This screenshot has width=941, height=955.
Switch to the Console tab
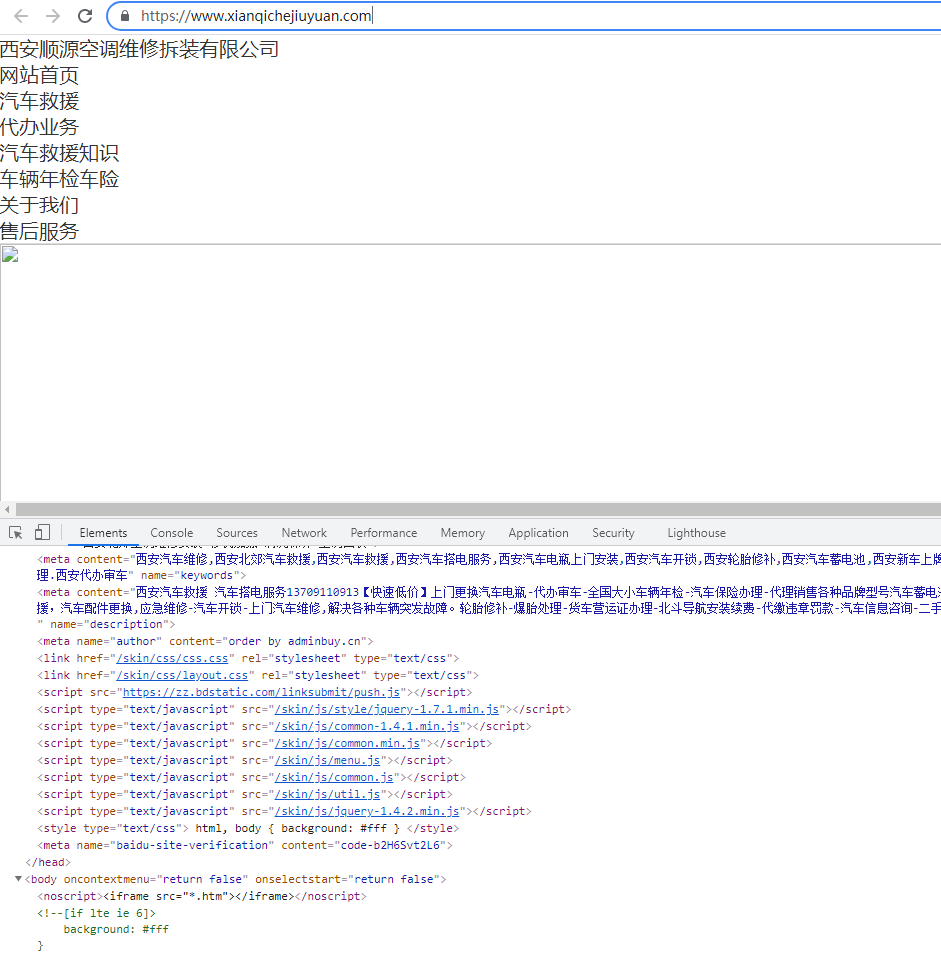[172, 533]
